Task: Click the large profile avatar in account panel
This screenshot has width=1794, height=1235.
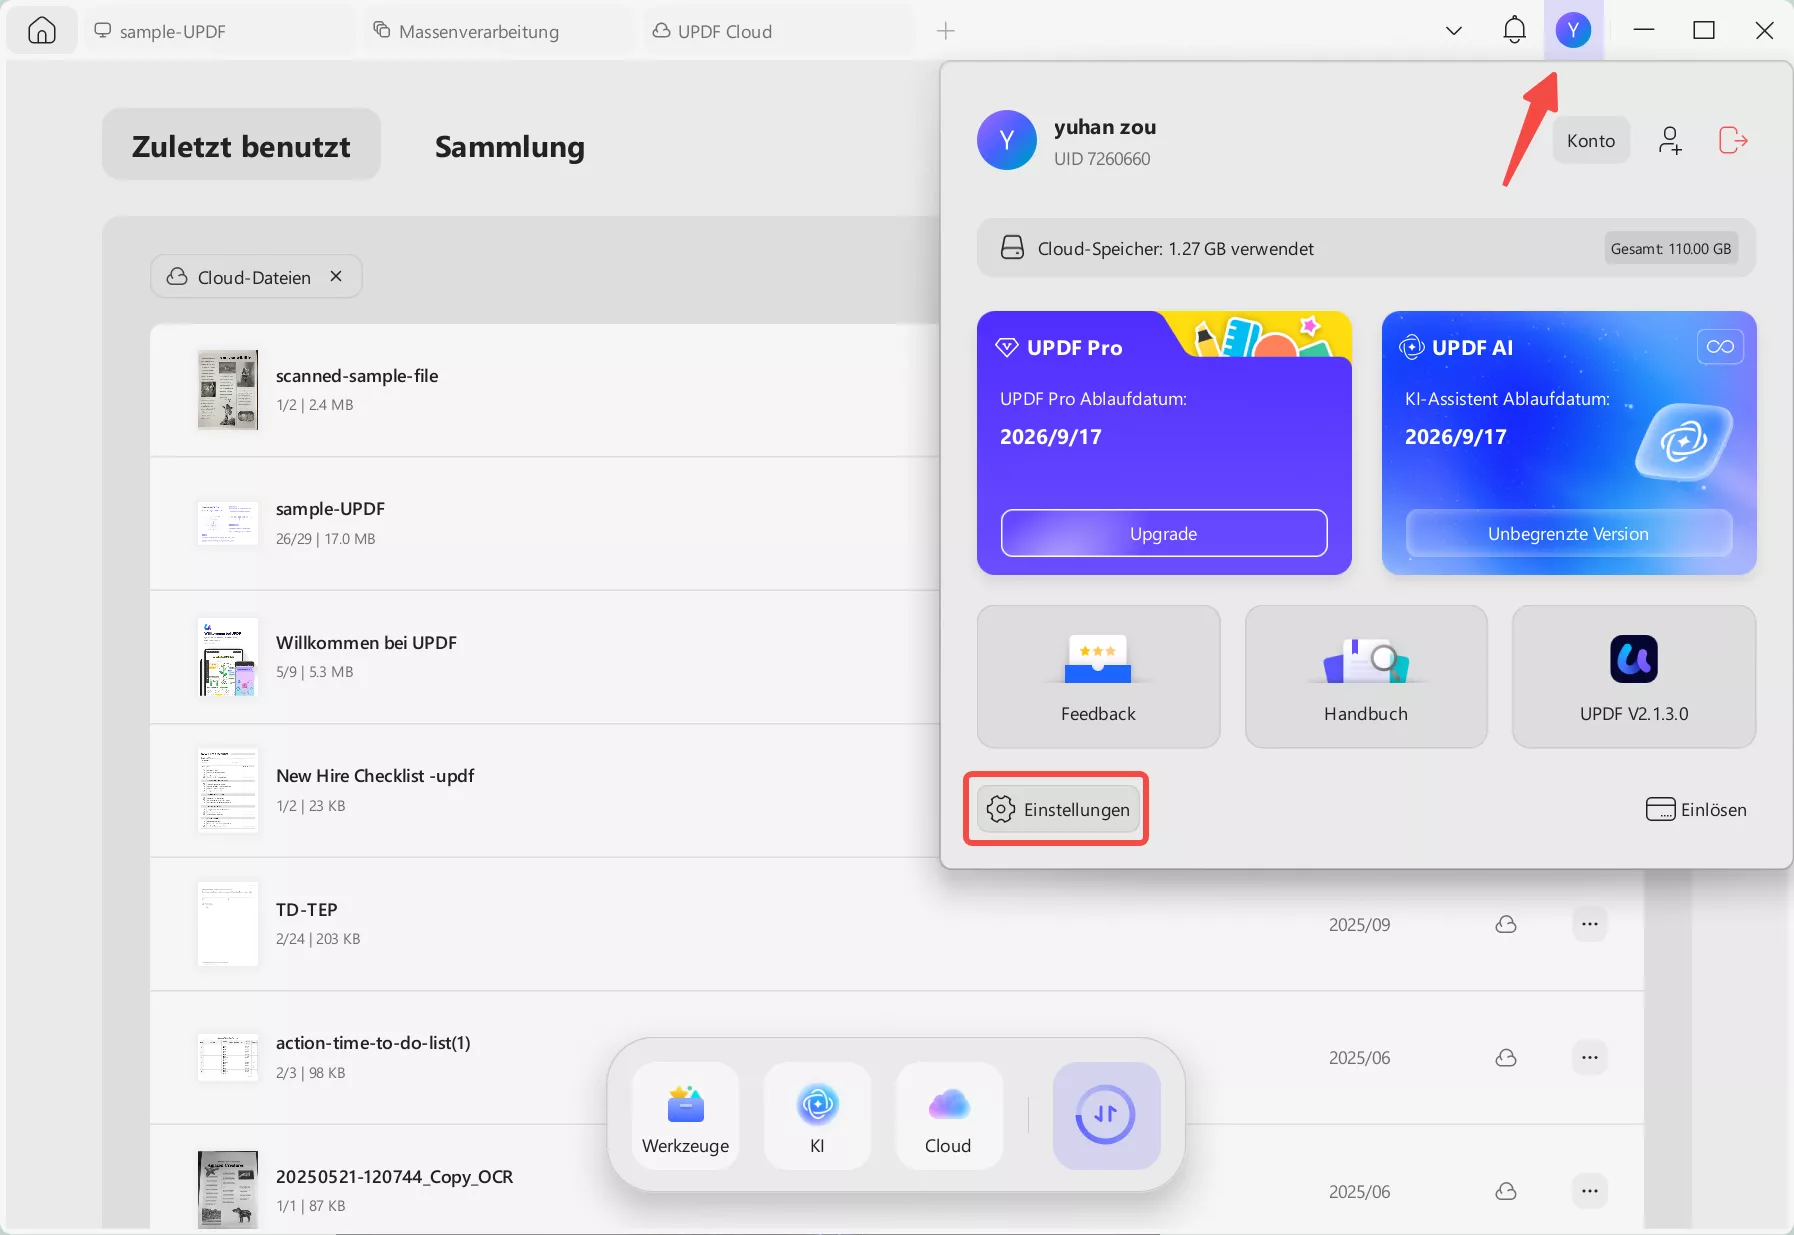Action: pyautogui.click(x=1006, y=140)
